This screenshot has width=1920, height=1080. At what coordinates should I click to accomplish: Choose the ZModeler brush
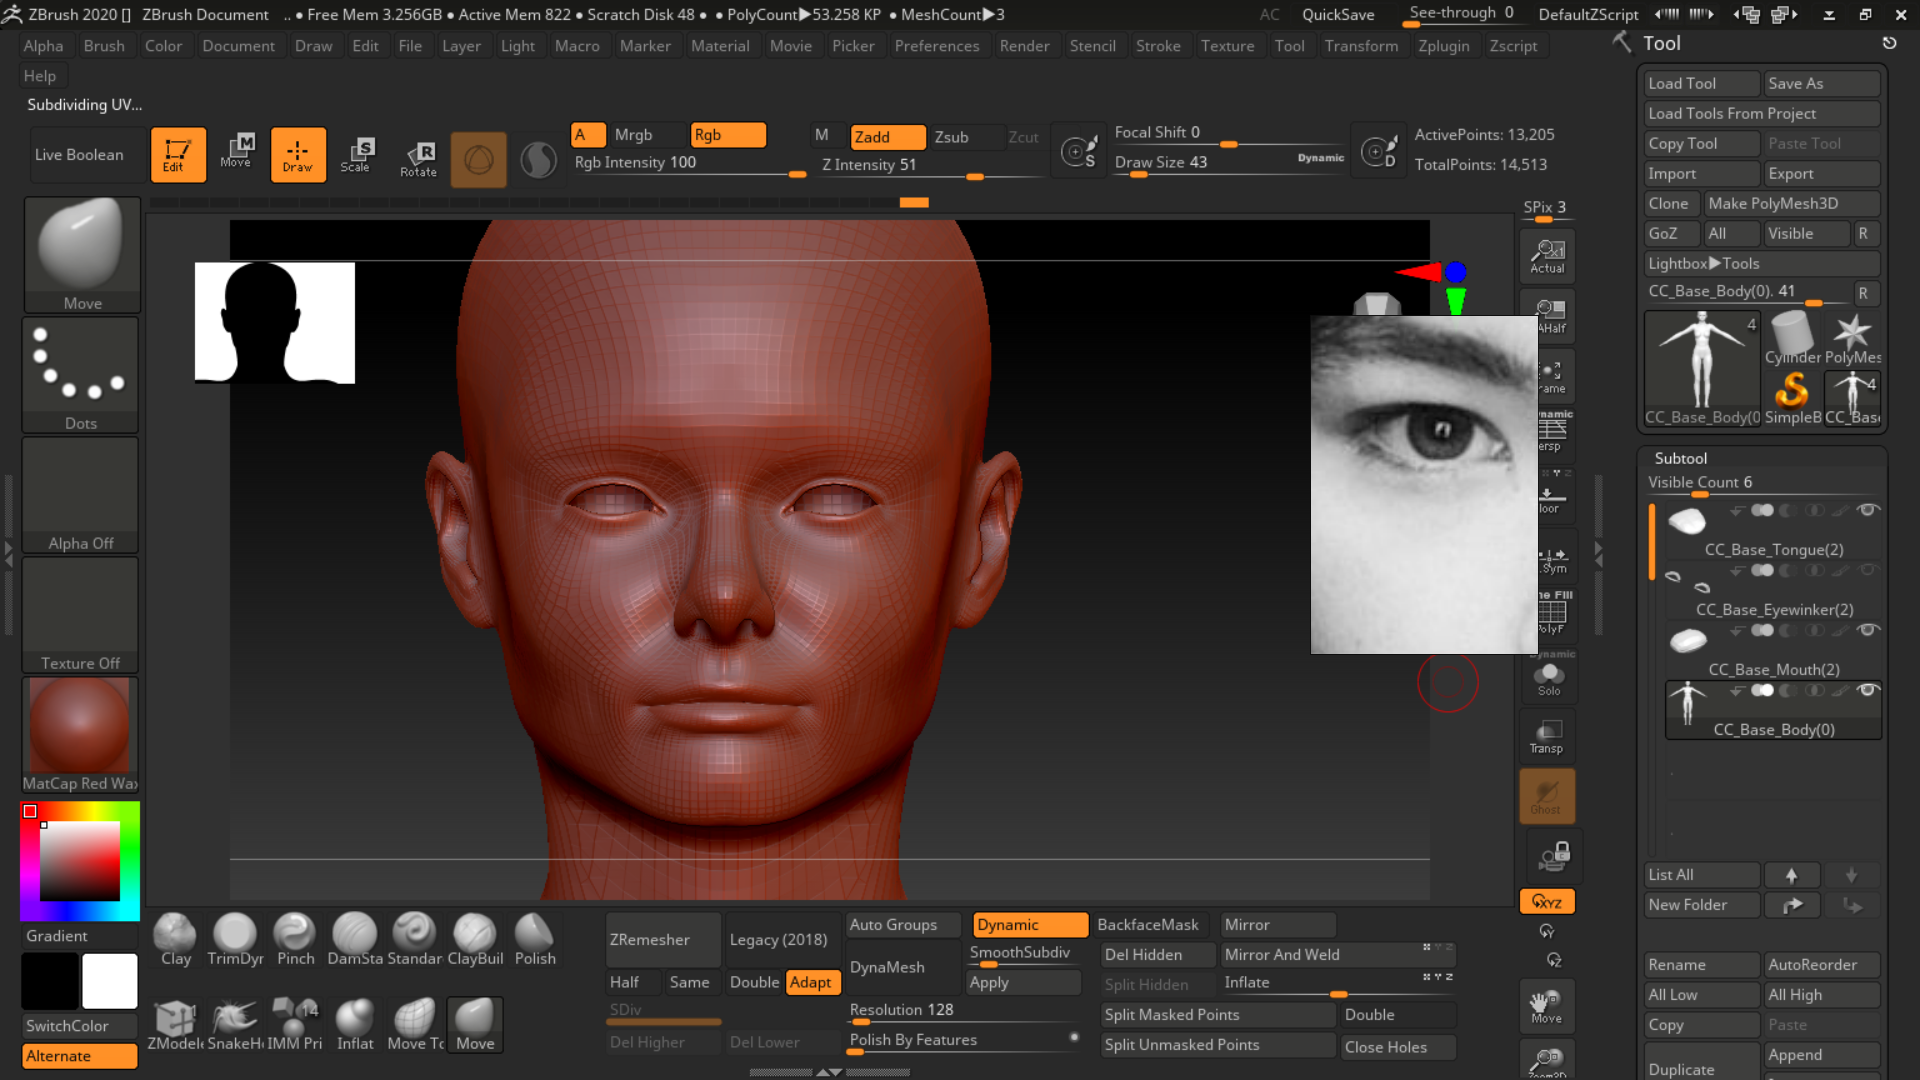point(175,1025)
